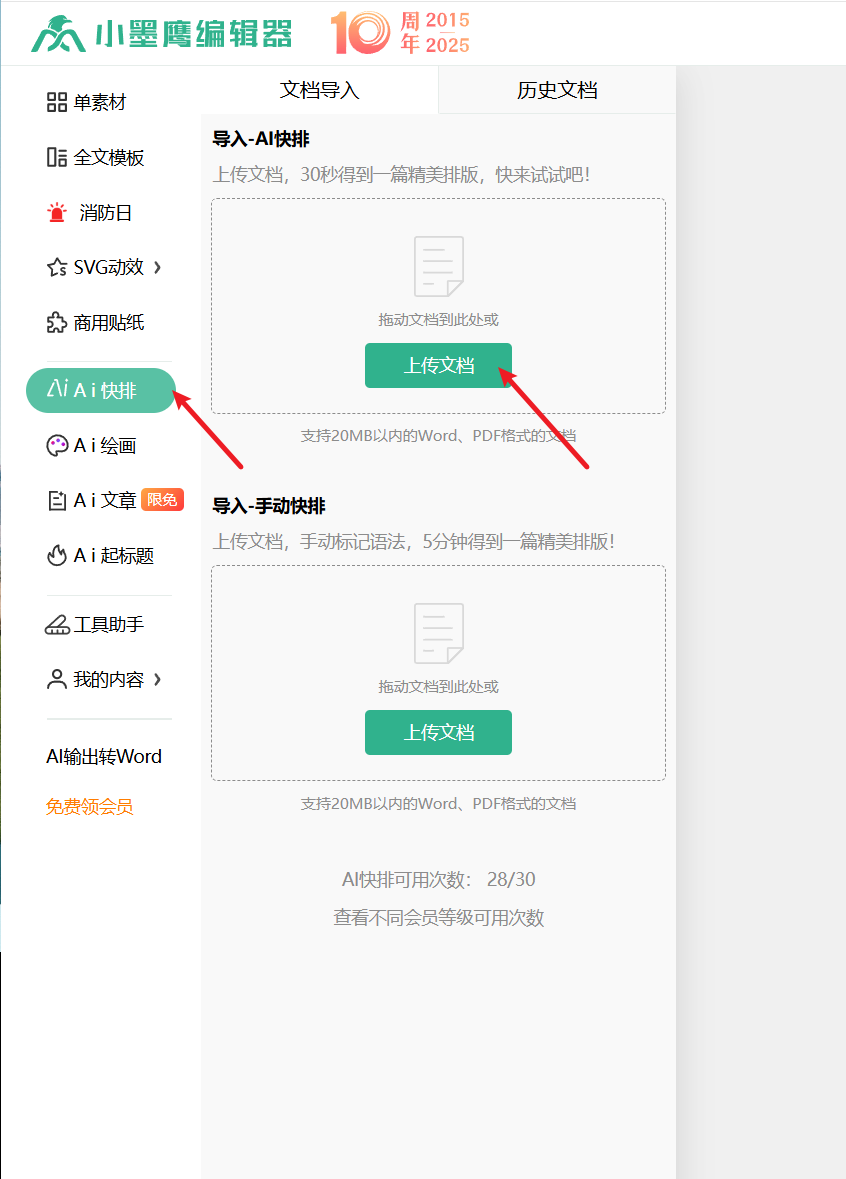Click the flame icon for Ai起标题
Screen dimensions: 846x1179
point(57,556)
